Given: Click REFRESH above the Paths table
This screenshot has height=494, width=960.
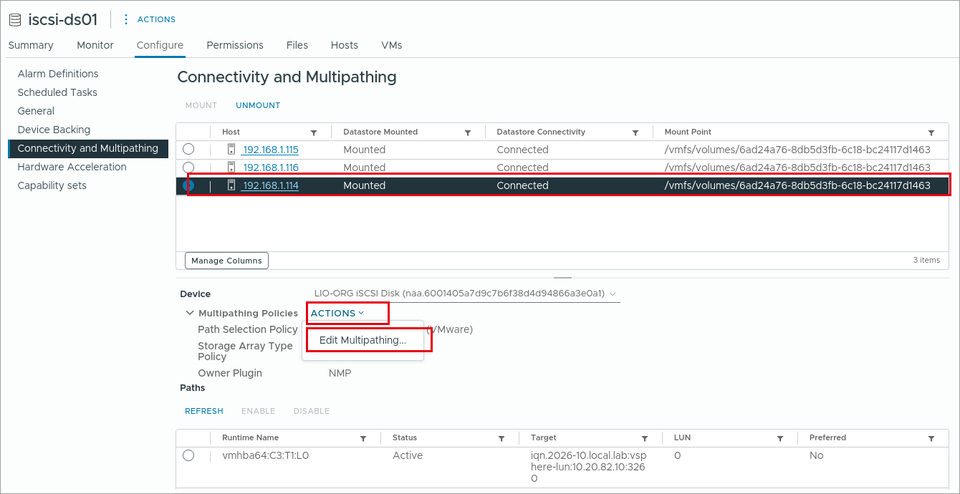Looking at the screenshot, I should pos(204,411).
